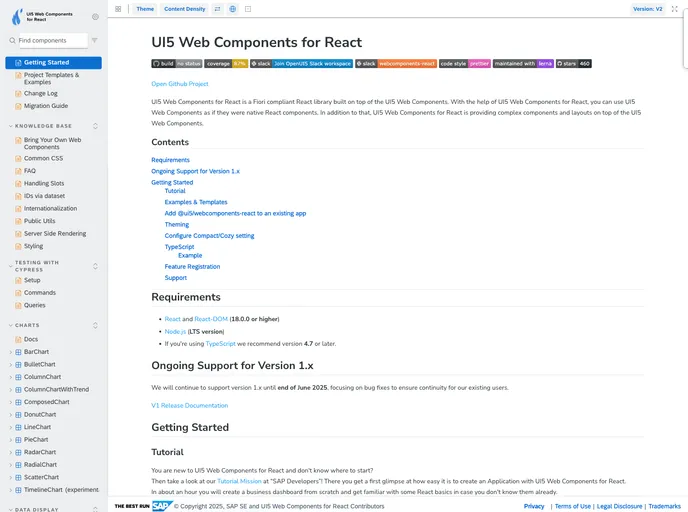
Task: Click the outline square toolbar icon
Action: pos(247,9)
